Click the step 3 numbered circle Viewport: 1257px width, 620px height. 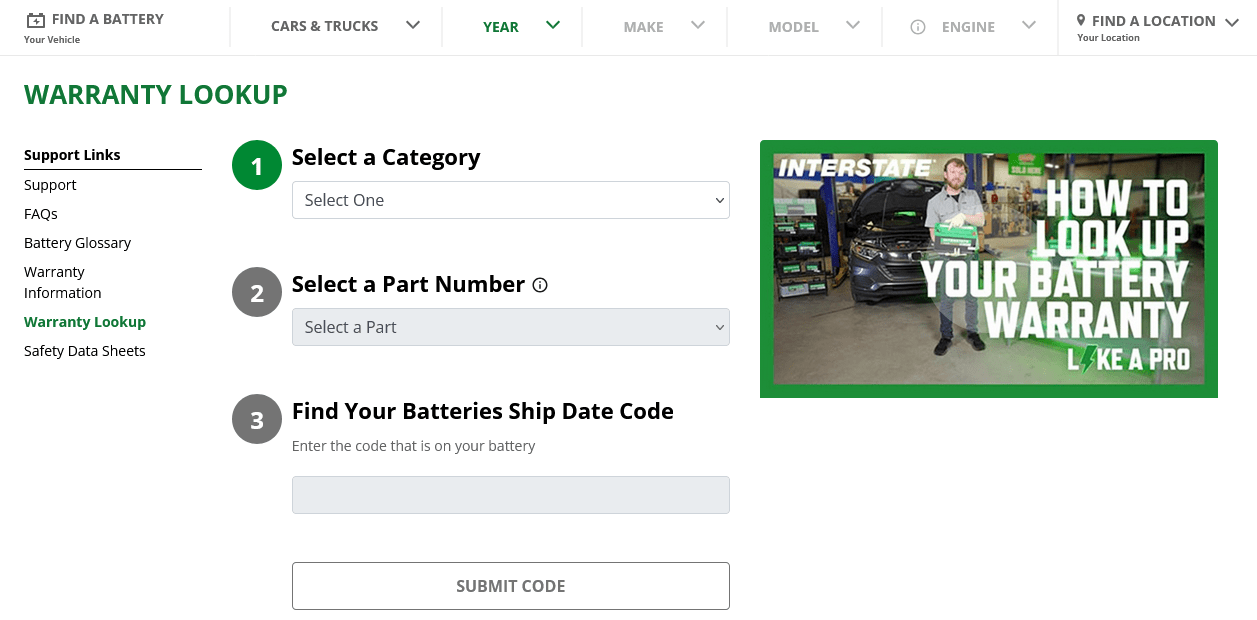click(x=256, y=419)
